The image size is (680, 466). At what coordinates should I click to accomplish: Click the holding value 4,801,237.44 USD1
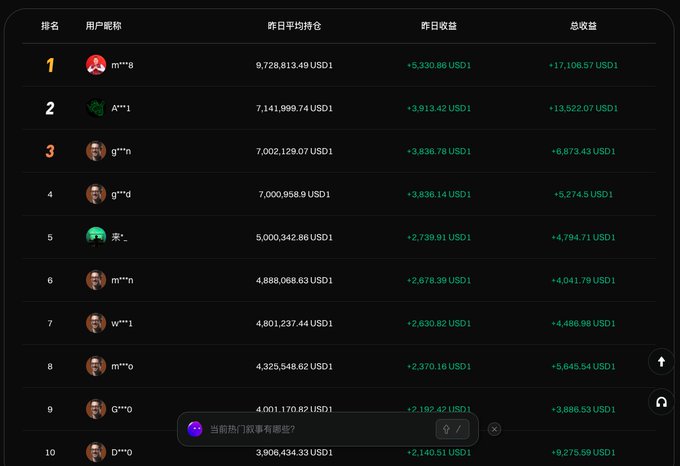point(294,323)
